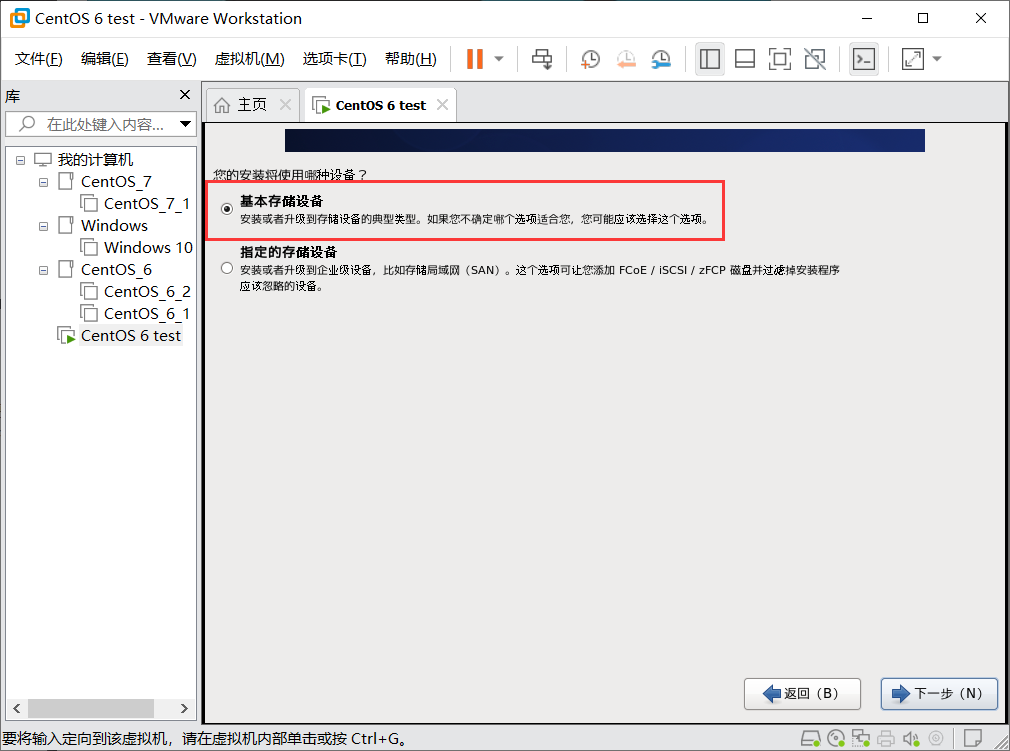Select the CentOS_6 folder label
Viewport: 1010px width, 751px height.
(x=116, y=269)
